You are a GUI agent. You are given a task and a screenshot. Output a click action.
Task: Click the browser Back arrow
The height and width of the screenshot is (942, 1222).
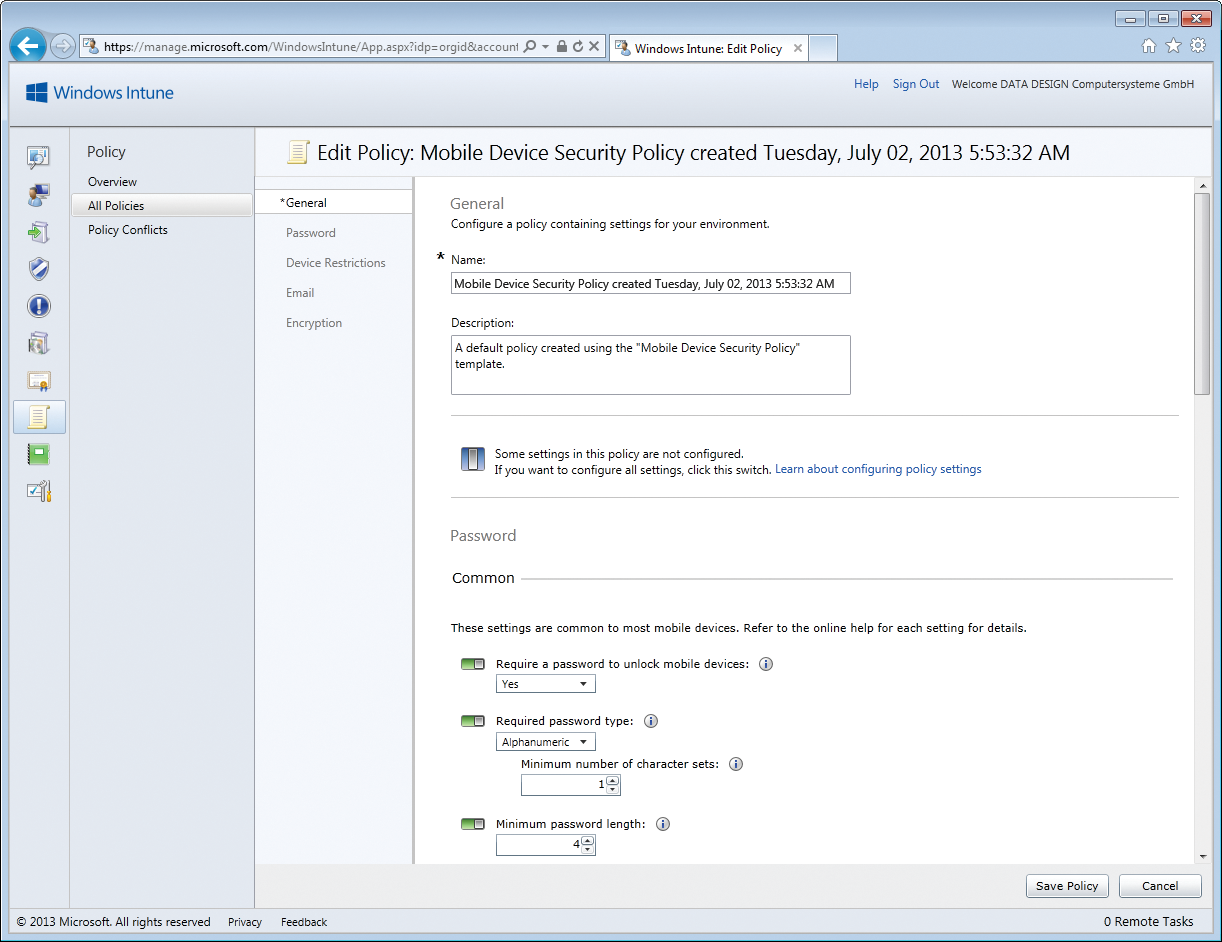pyautogui.click(x=28, y=46)
